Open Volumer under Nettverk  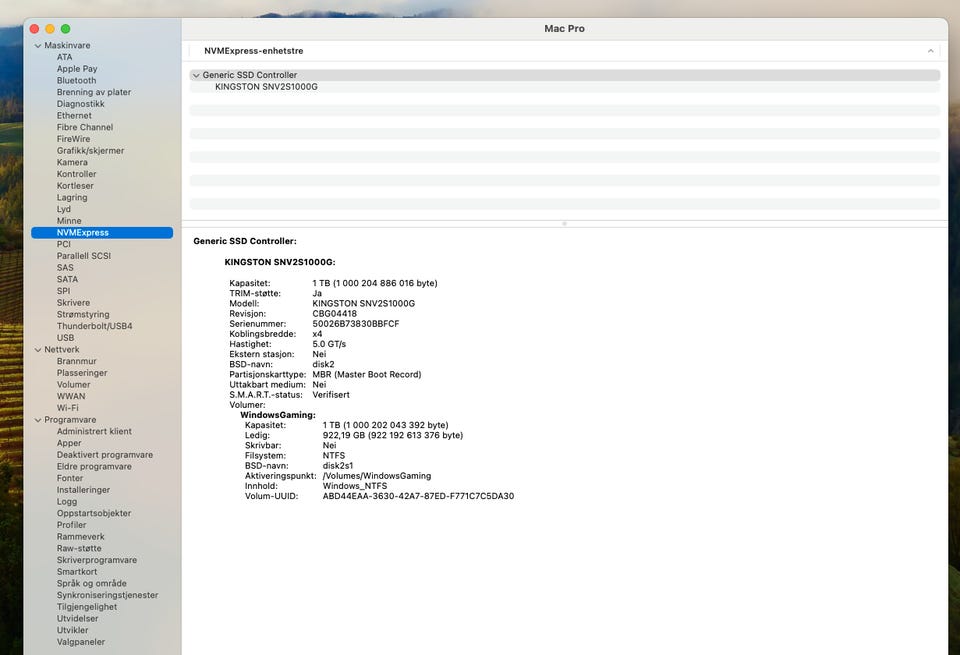point(73,384)
